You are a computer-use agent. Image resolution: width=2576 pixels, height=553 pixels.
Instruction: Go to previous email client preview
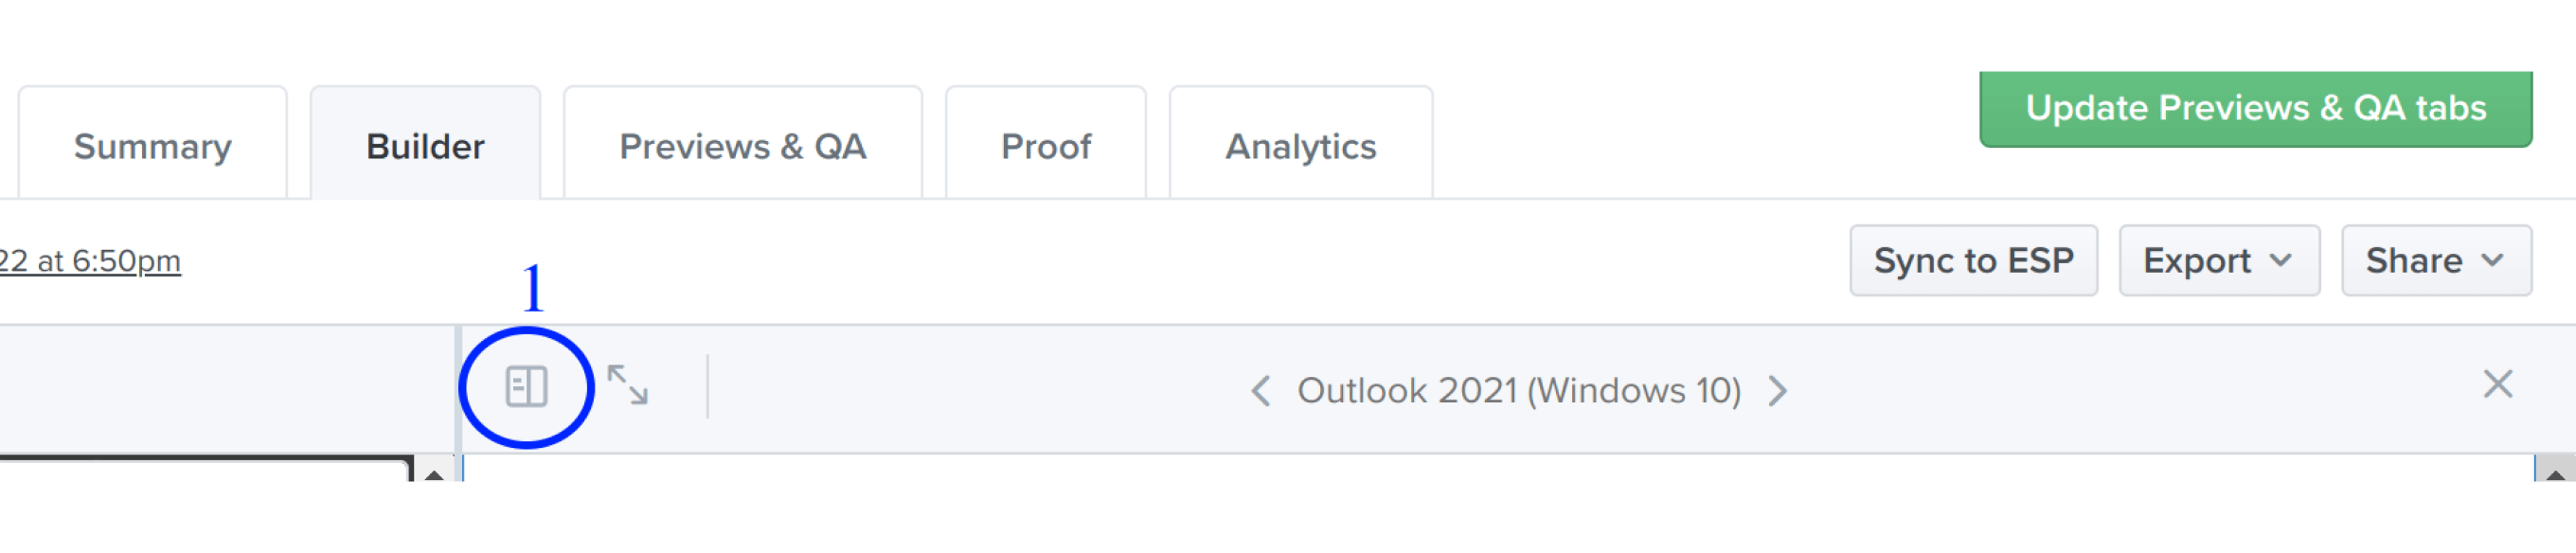(x=1261, y=391)
